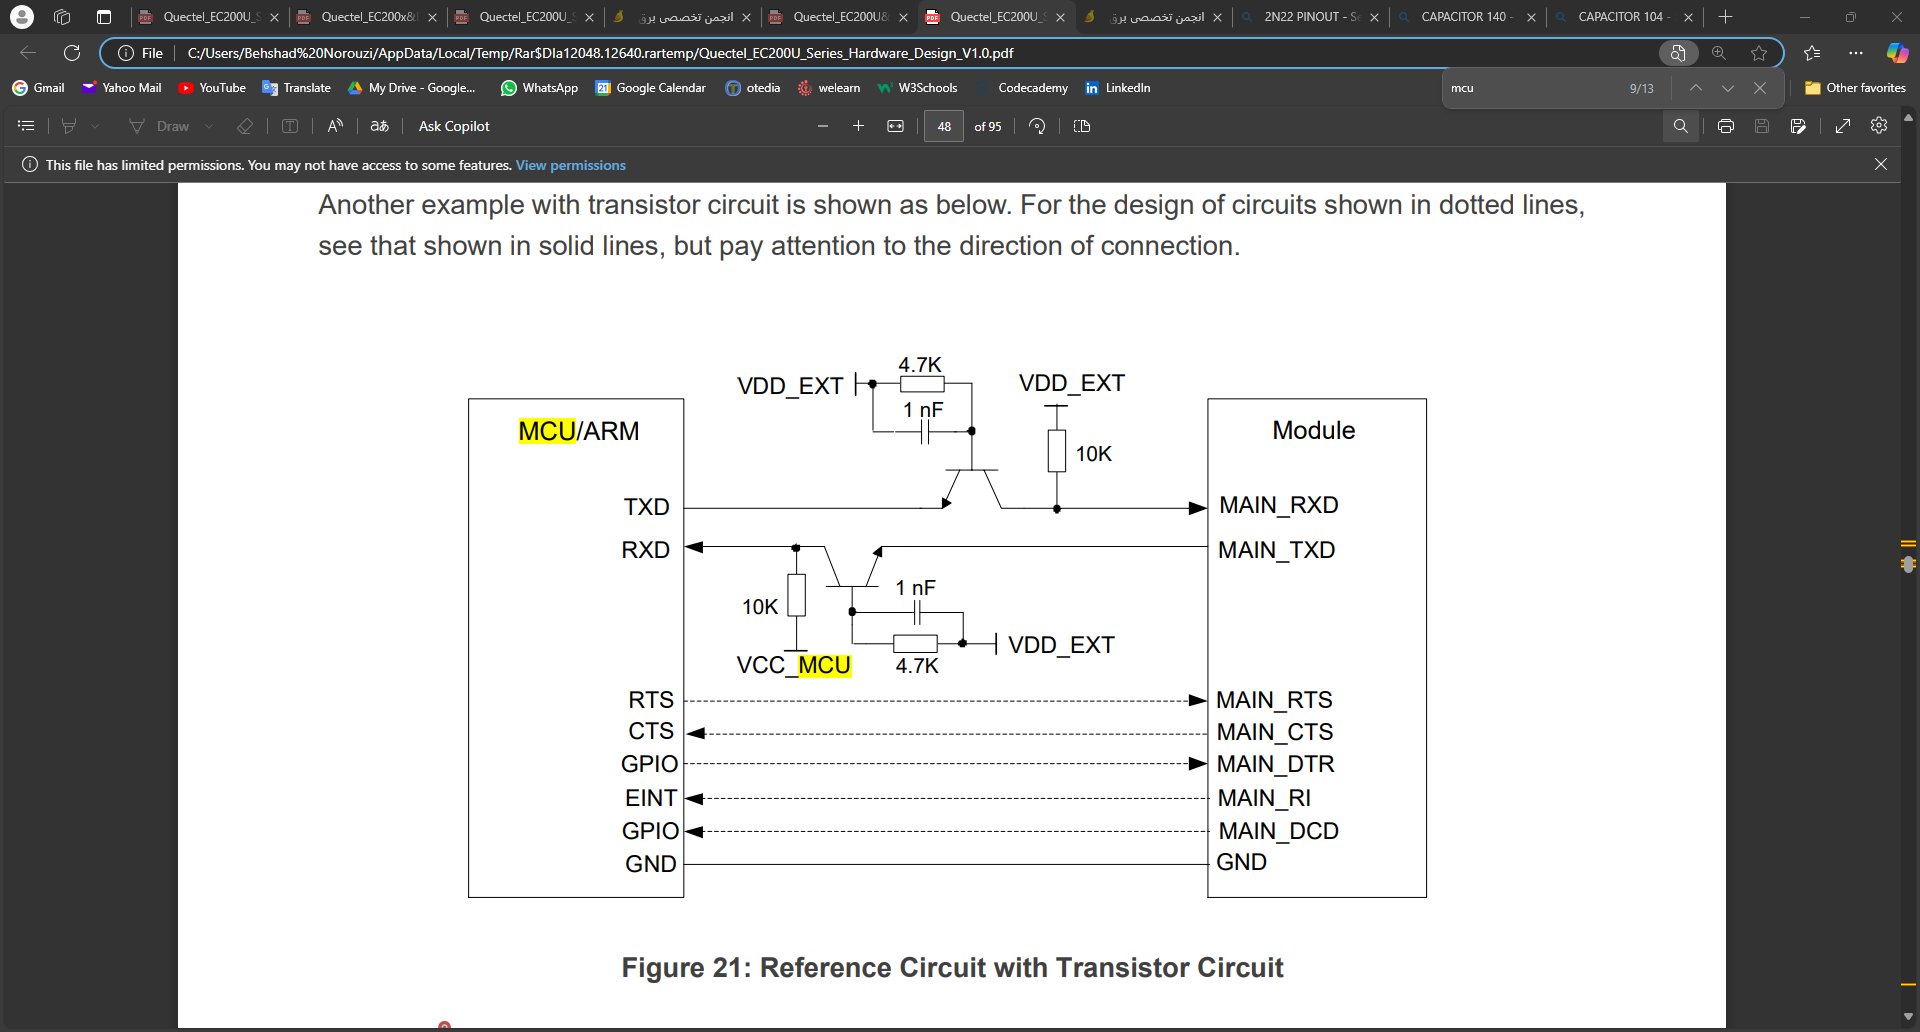Open the LinkedIn bookmark
1920x1032 pixels.
(x=1118, y=88)
